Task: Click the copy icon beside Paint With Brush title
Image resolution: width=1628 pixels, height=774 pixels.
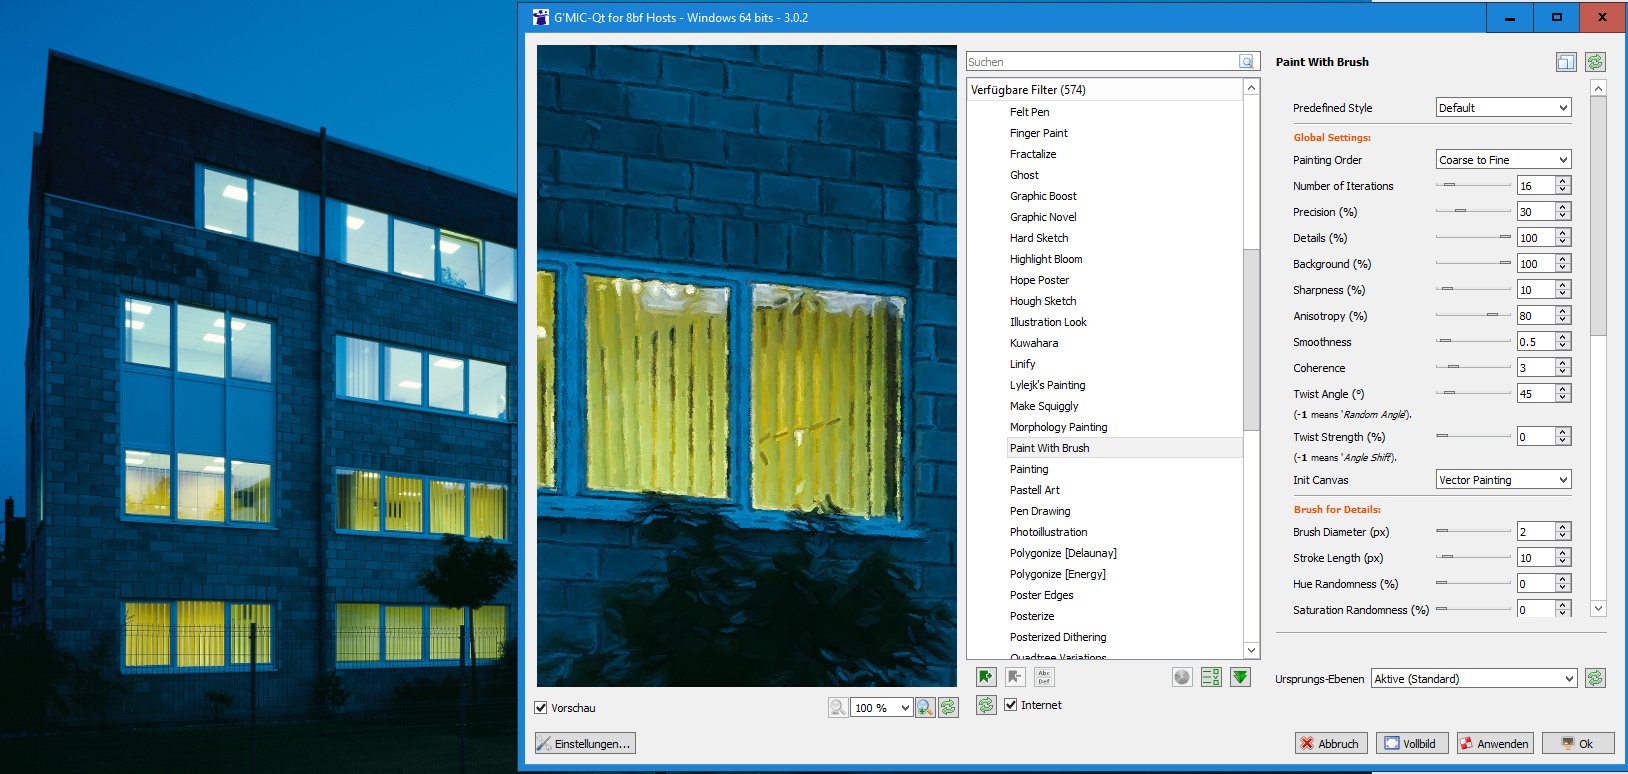Action: (x=1566, y=62)
